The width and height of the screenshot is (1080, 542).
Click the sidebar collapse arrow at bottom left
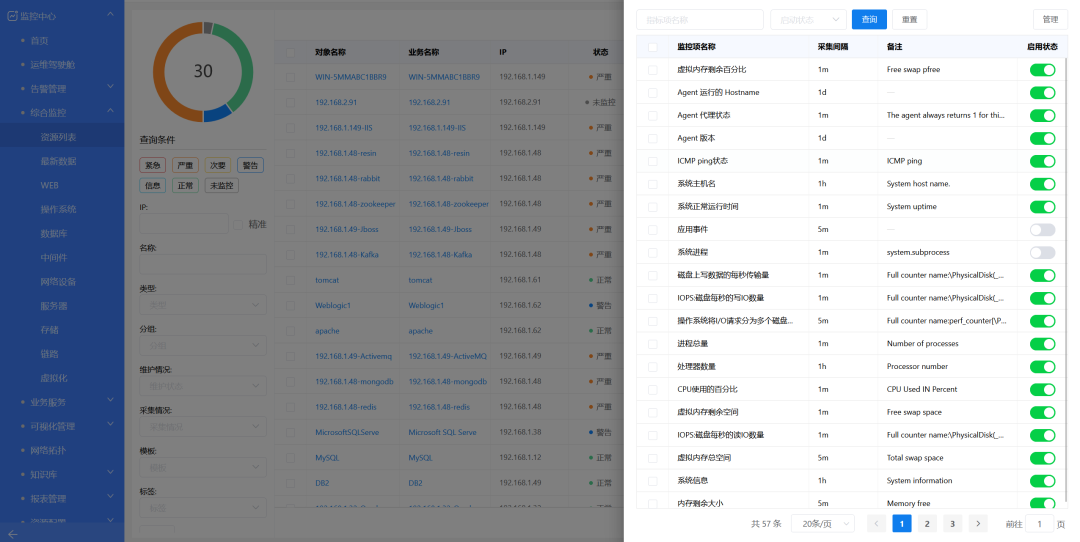[x=12, y=534]
